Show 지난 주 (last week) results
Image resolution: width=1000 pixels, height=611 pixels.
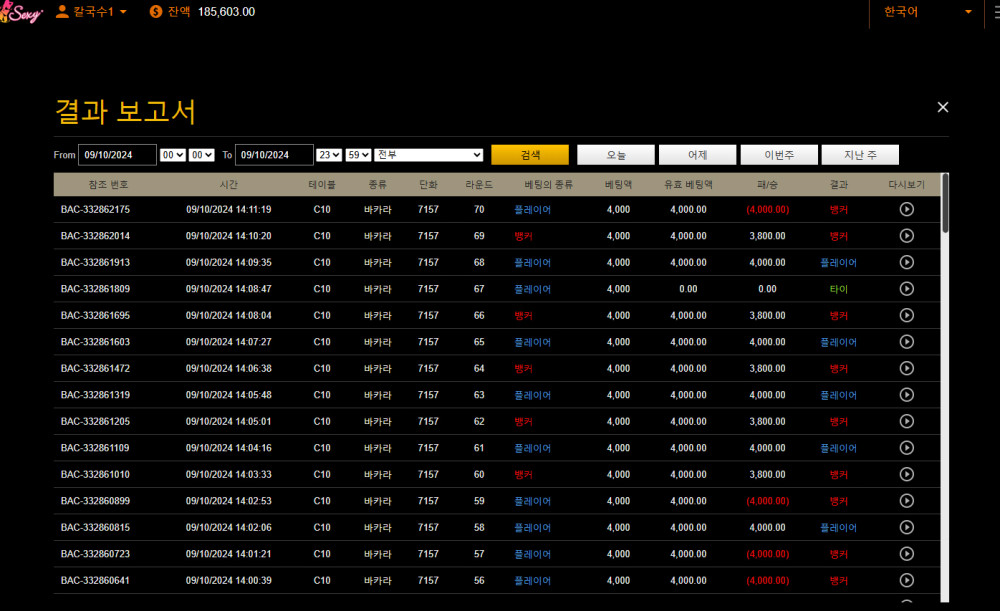pos(859,155)
